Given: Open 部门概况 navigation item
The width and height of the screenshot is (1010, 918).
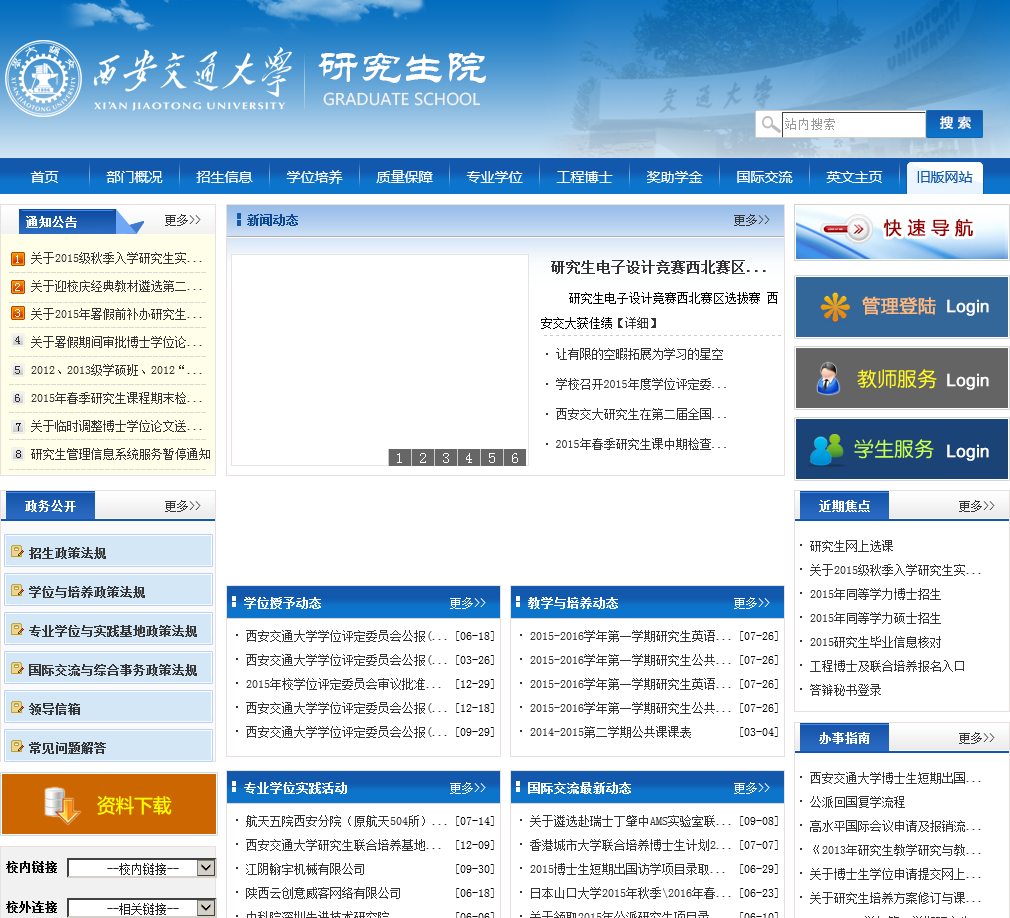Looking at the screenshot, I should point(135,177).
